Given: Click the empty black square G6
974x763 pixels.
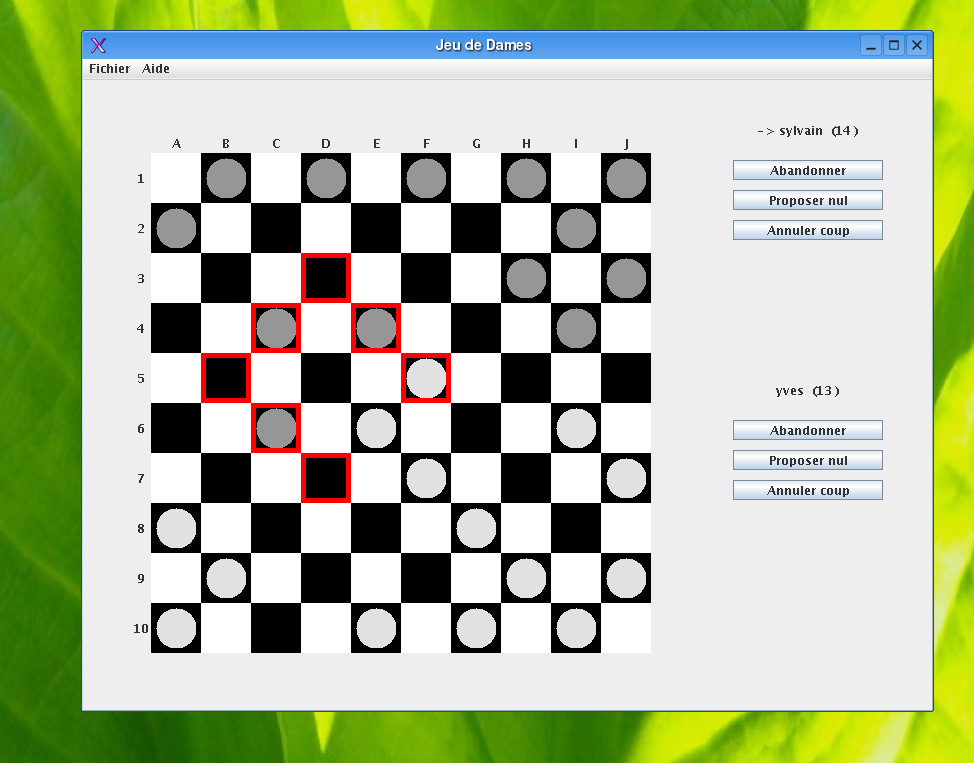Looking at the screenshot, I should coord(476,428).
